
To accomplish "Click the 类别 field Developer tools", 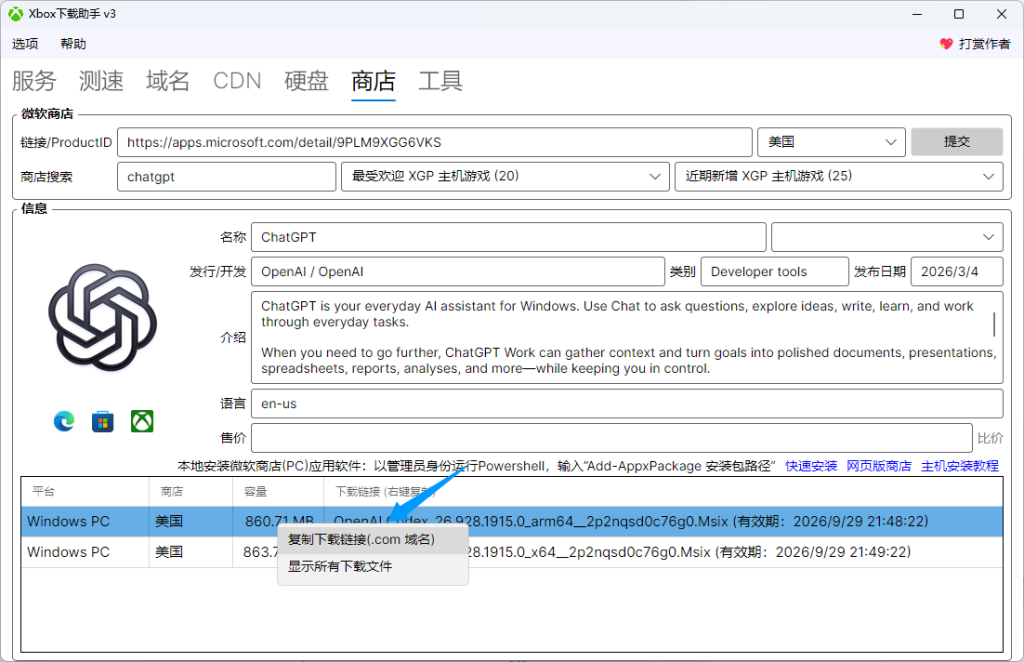I will tap(775, 272).
